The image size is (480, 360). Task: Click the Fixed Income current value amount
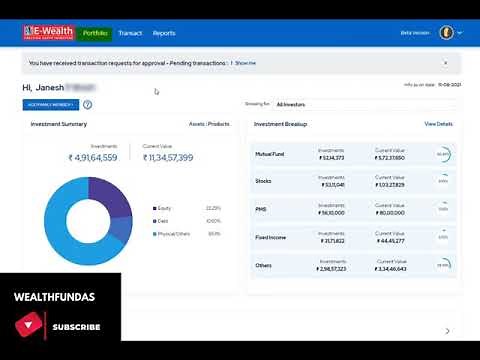390,241
